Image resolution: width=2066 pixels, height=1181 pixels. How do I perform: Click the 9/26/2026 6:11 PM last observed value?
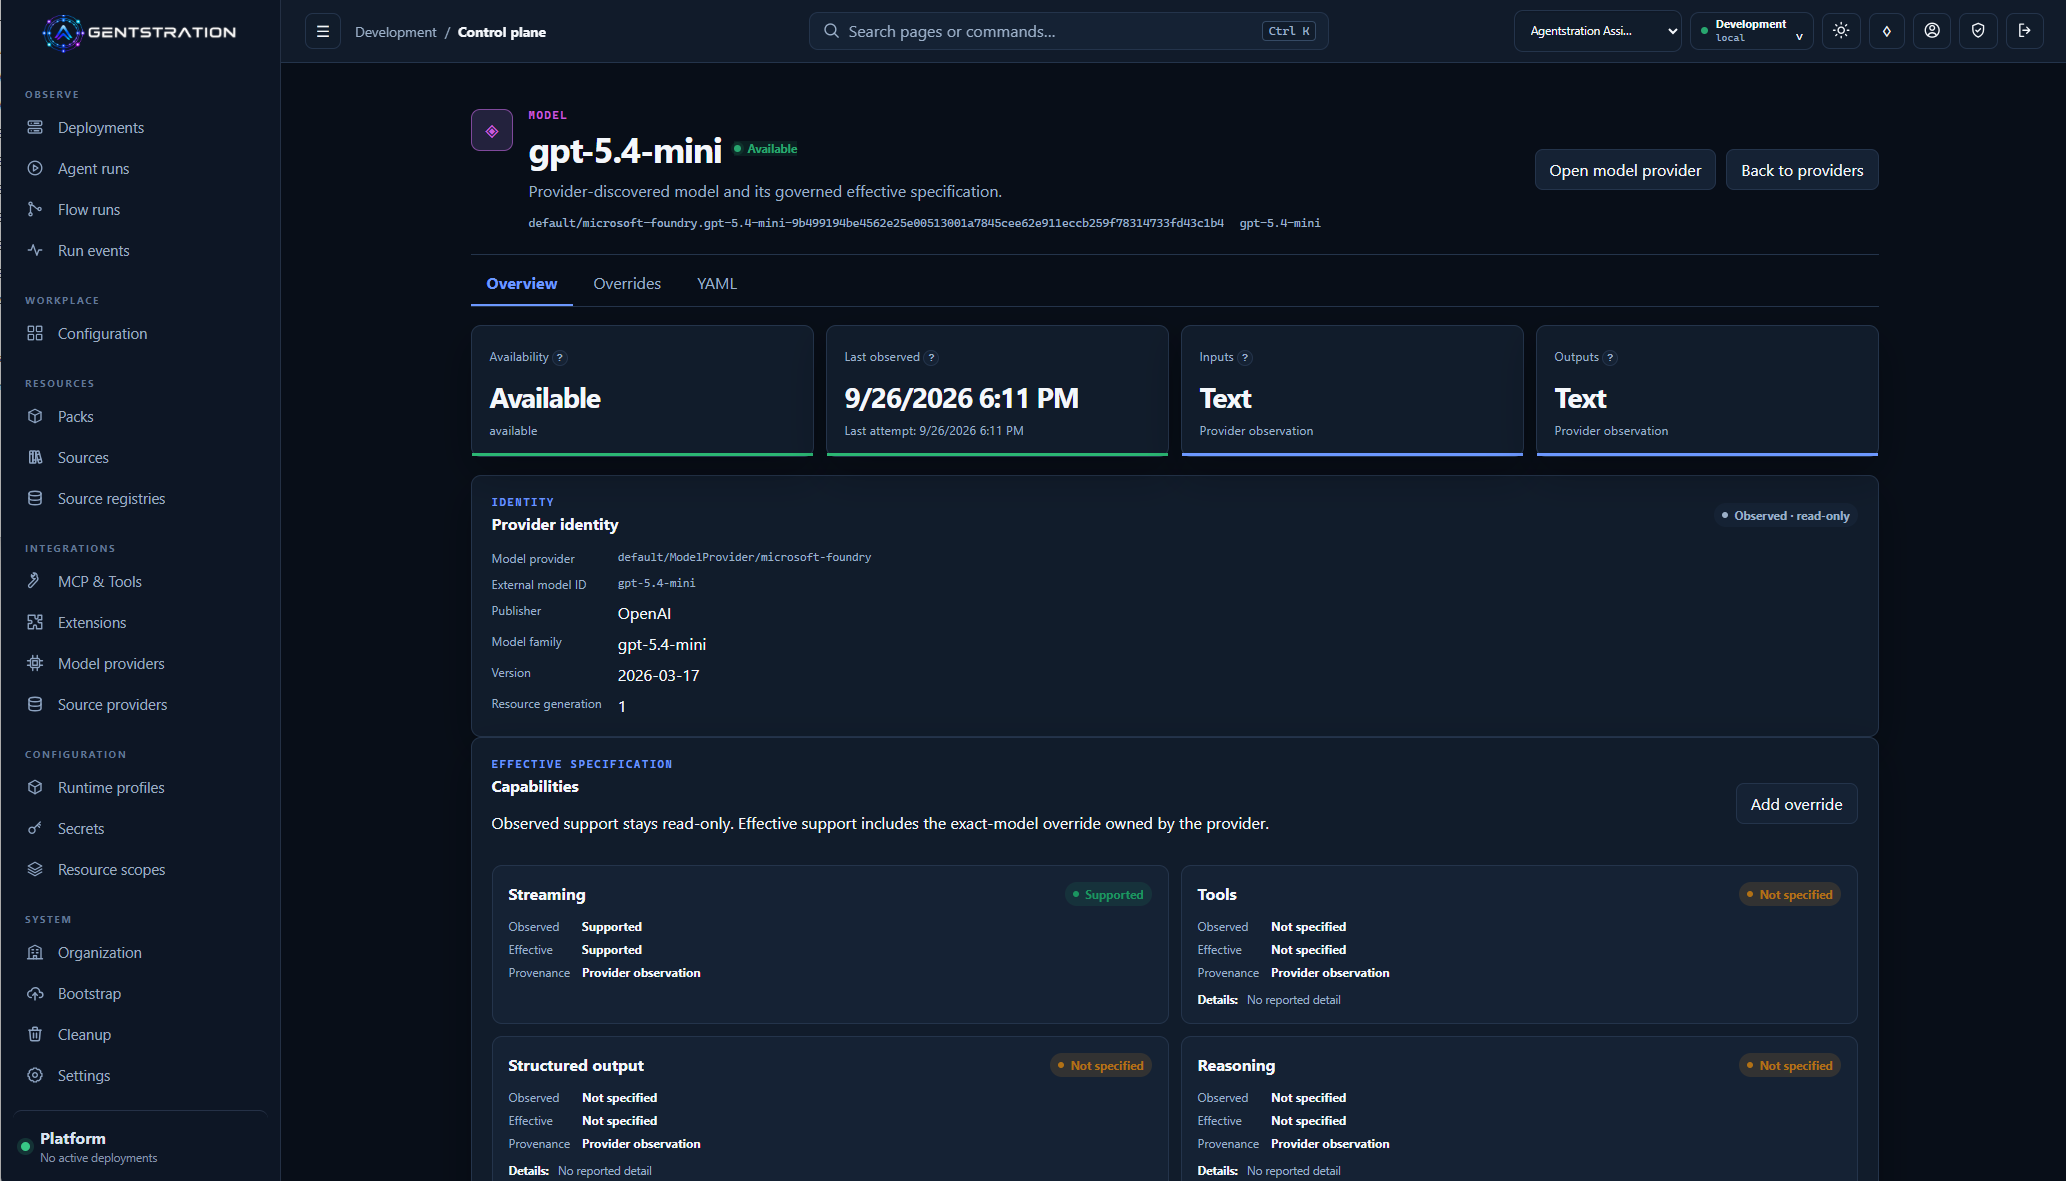click(961, 398)
